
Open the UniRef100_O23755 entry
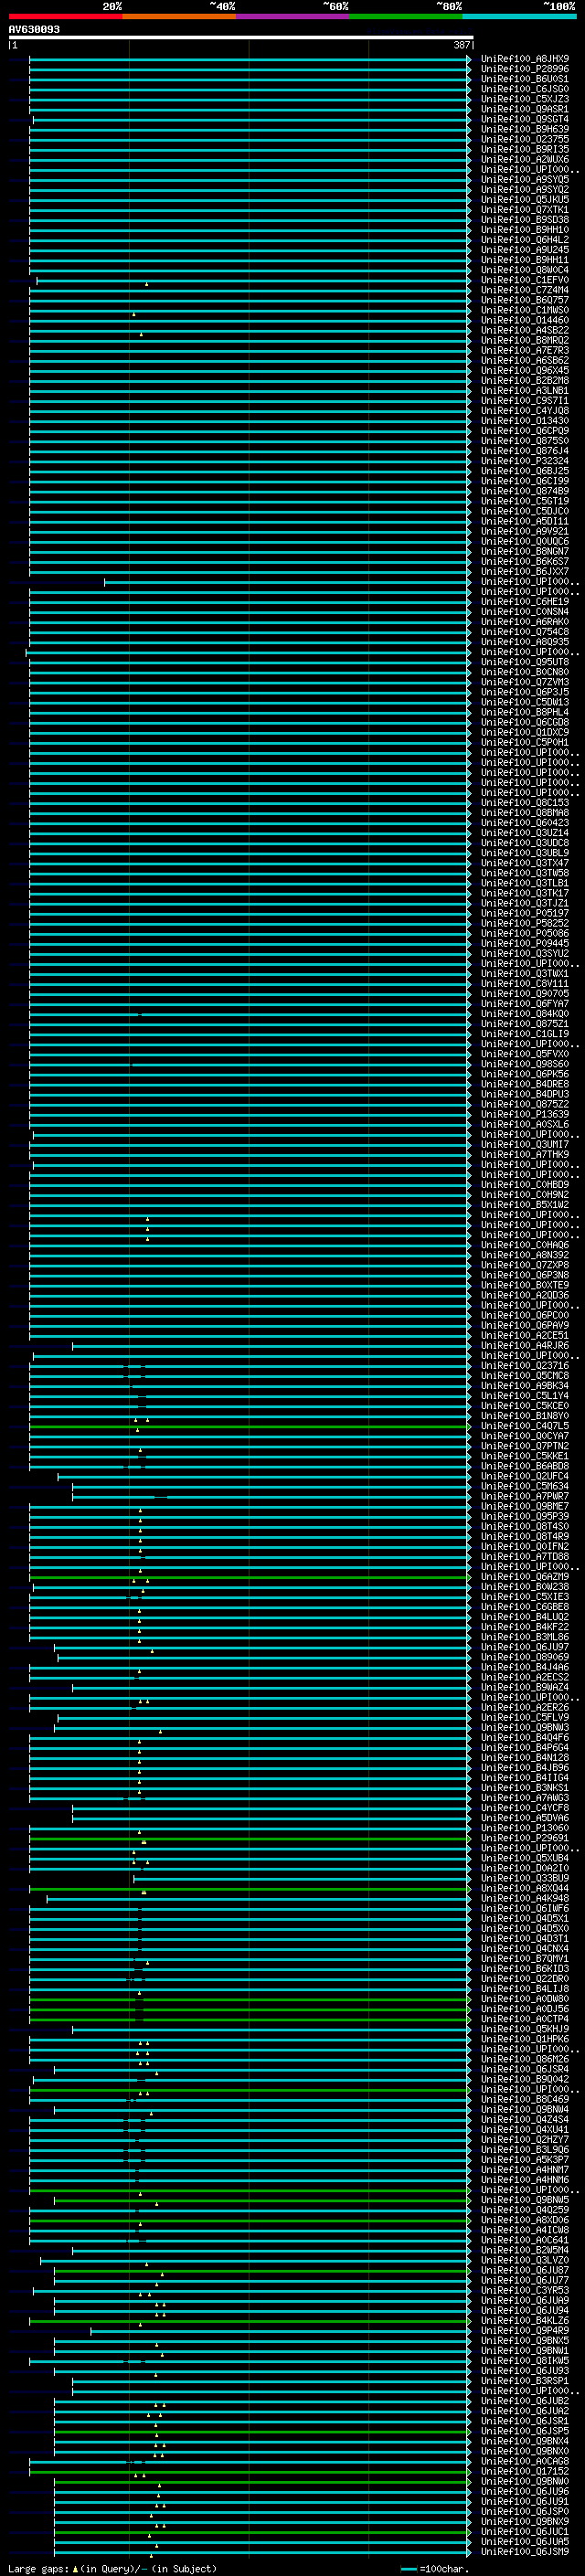[525, 139]
